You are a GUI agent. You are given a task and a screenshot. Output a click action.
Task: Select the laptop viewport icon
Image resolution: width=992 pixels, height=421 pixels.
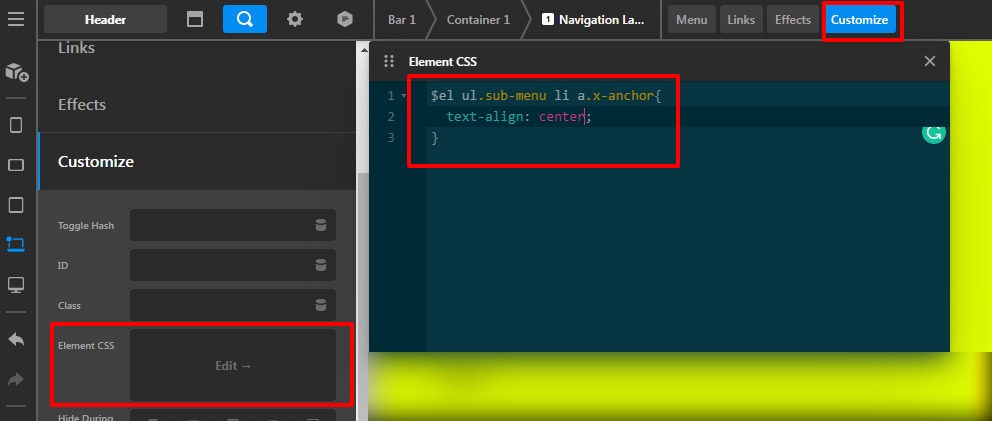pyautogui.click(x=16, y=244)
